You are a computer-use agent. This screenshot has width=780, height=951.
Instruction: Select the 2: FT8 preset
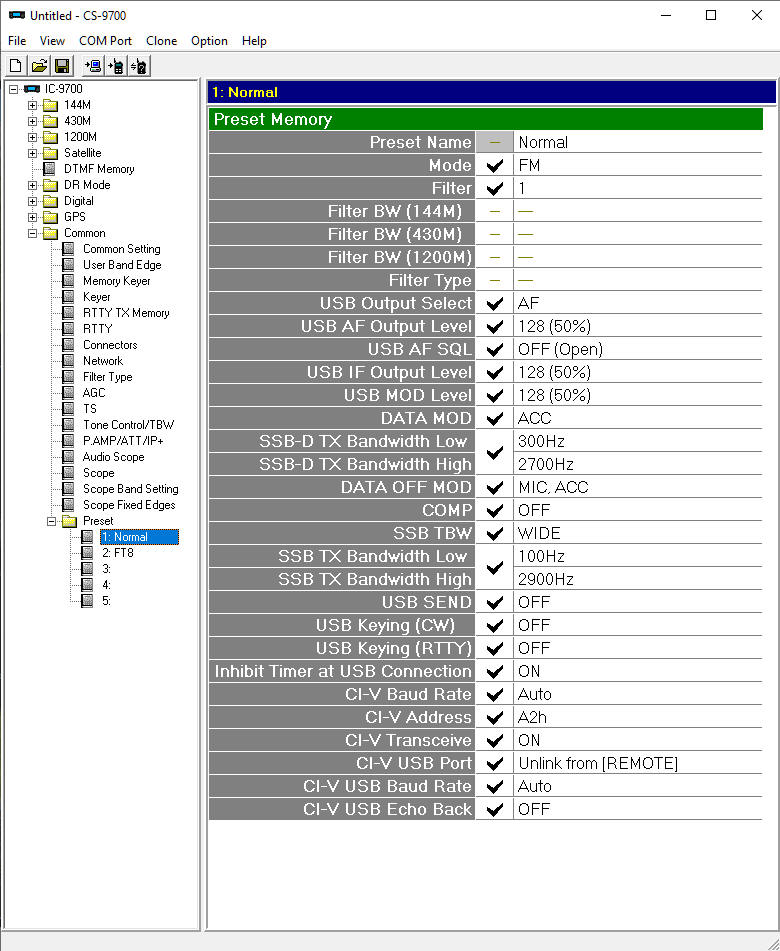(x=118, y=553)
